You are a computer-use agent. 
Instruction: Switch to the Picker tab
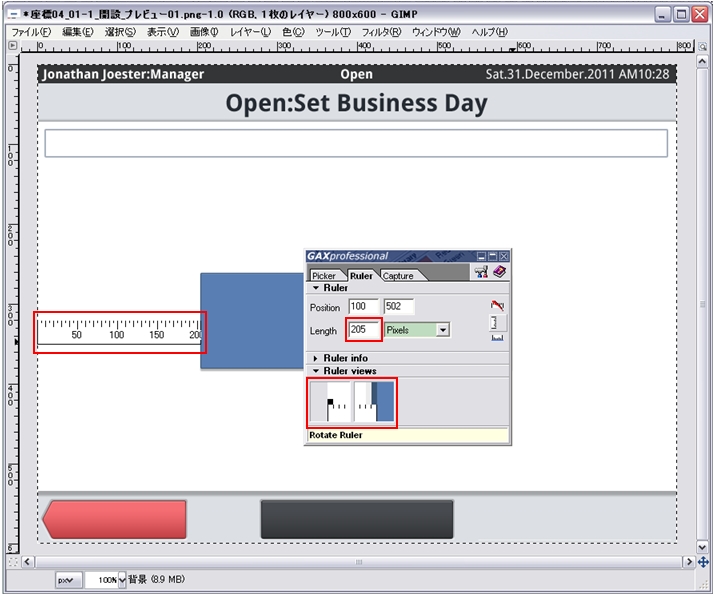point(324,276)
